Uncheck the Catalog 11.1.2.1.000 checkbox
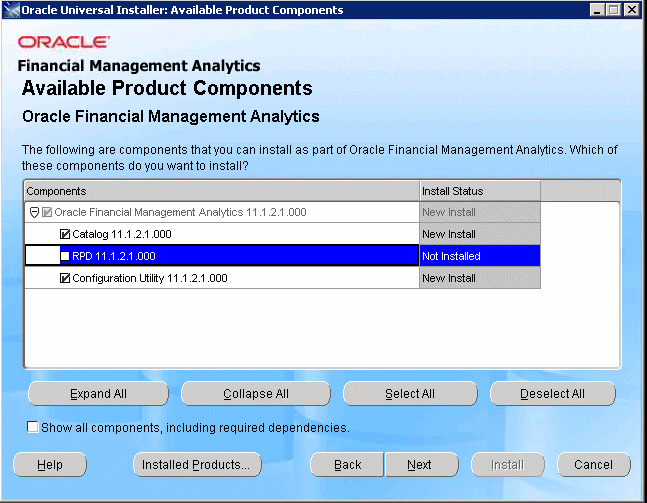The width and height of the screenshot is (647, 503). tap(65, 234)
